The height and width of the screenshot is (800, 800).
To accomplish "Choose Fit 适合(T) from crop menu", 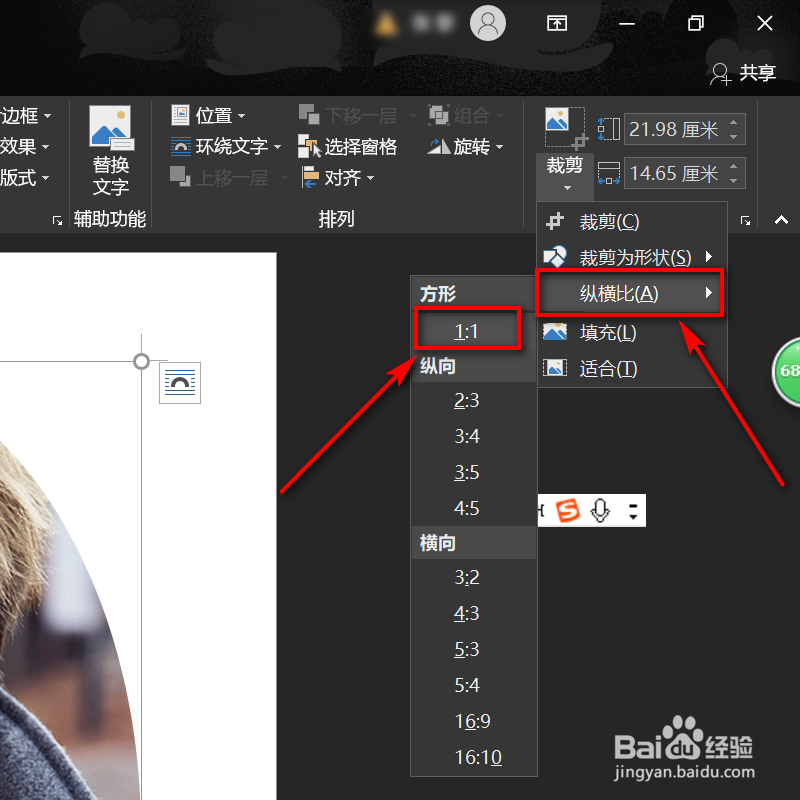I will pyautogui.click(x=632, y=368).
